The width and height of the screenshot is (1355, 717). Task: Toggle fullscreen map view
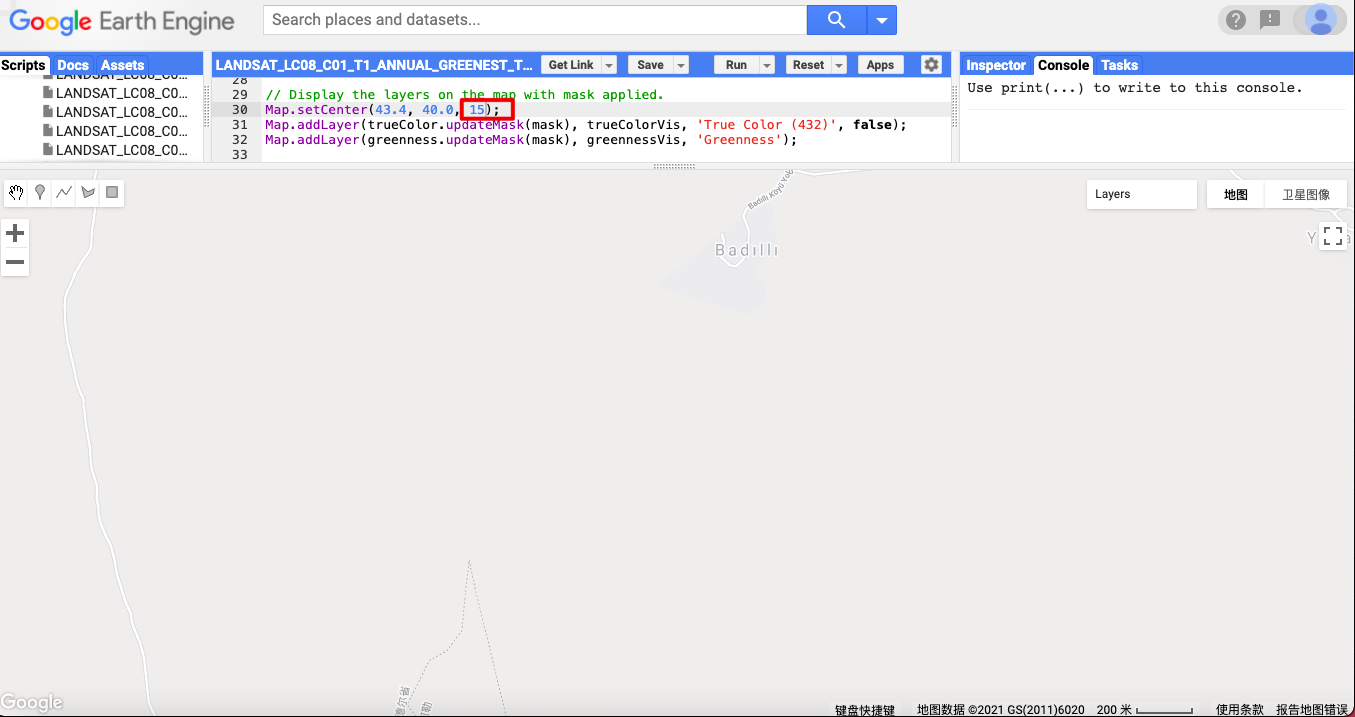point(1332,236)
